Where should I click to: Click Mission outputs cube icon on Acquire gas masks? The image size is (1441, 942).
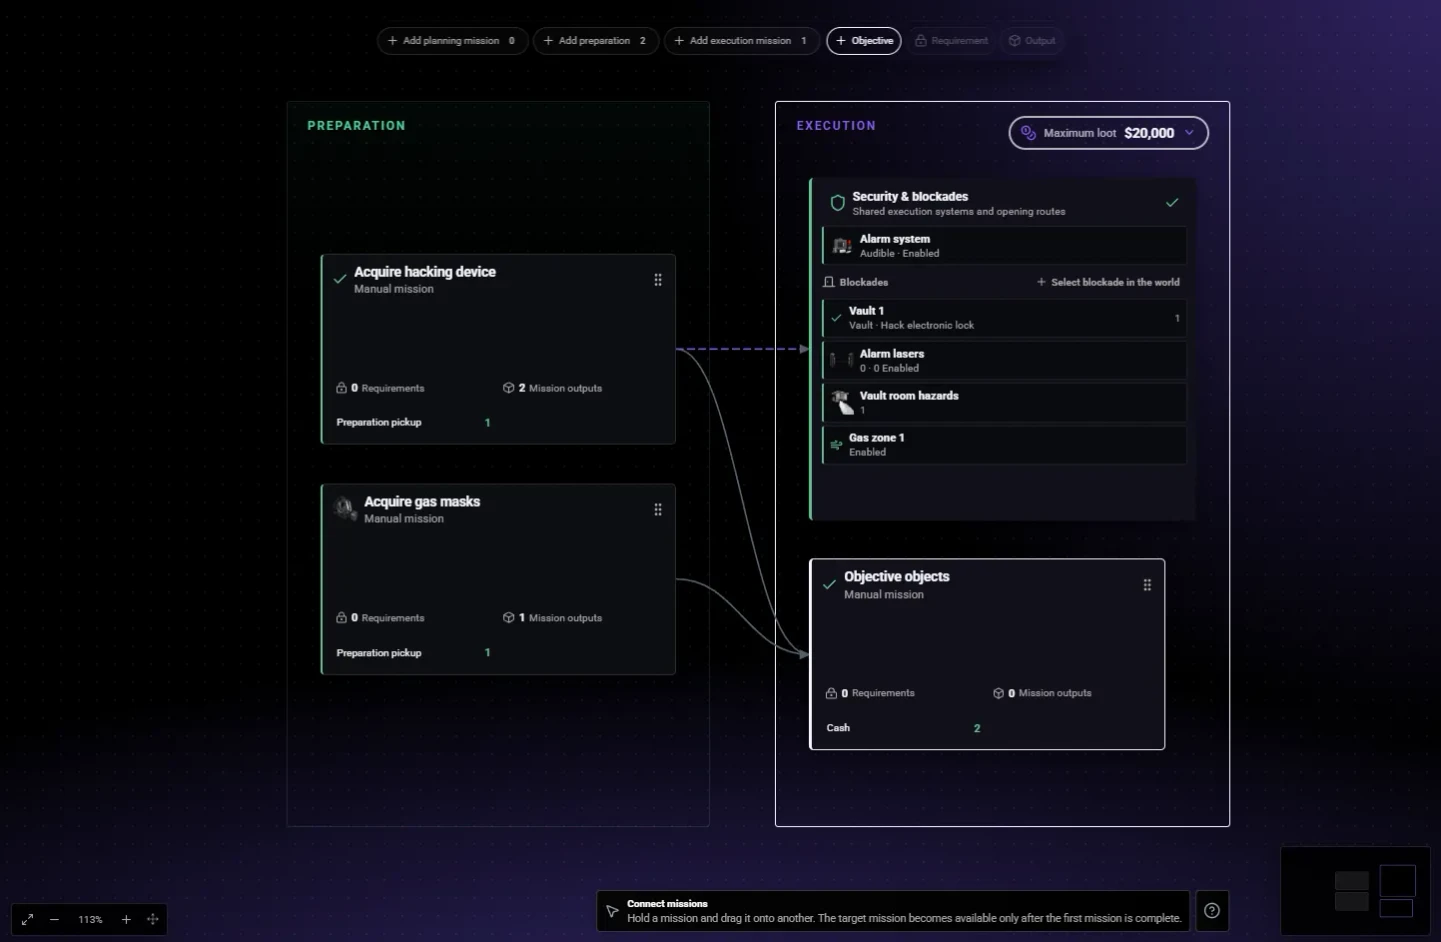508,618
